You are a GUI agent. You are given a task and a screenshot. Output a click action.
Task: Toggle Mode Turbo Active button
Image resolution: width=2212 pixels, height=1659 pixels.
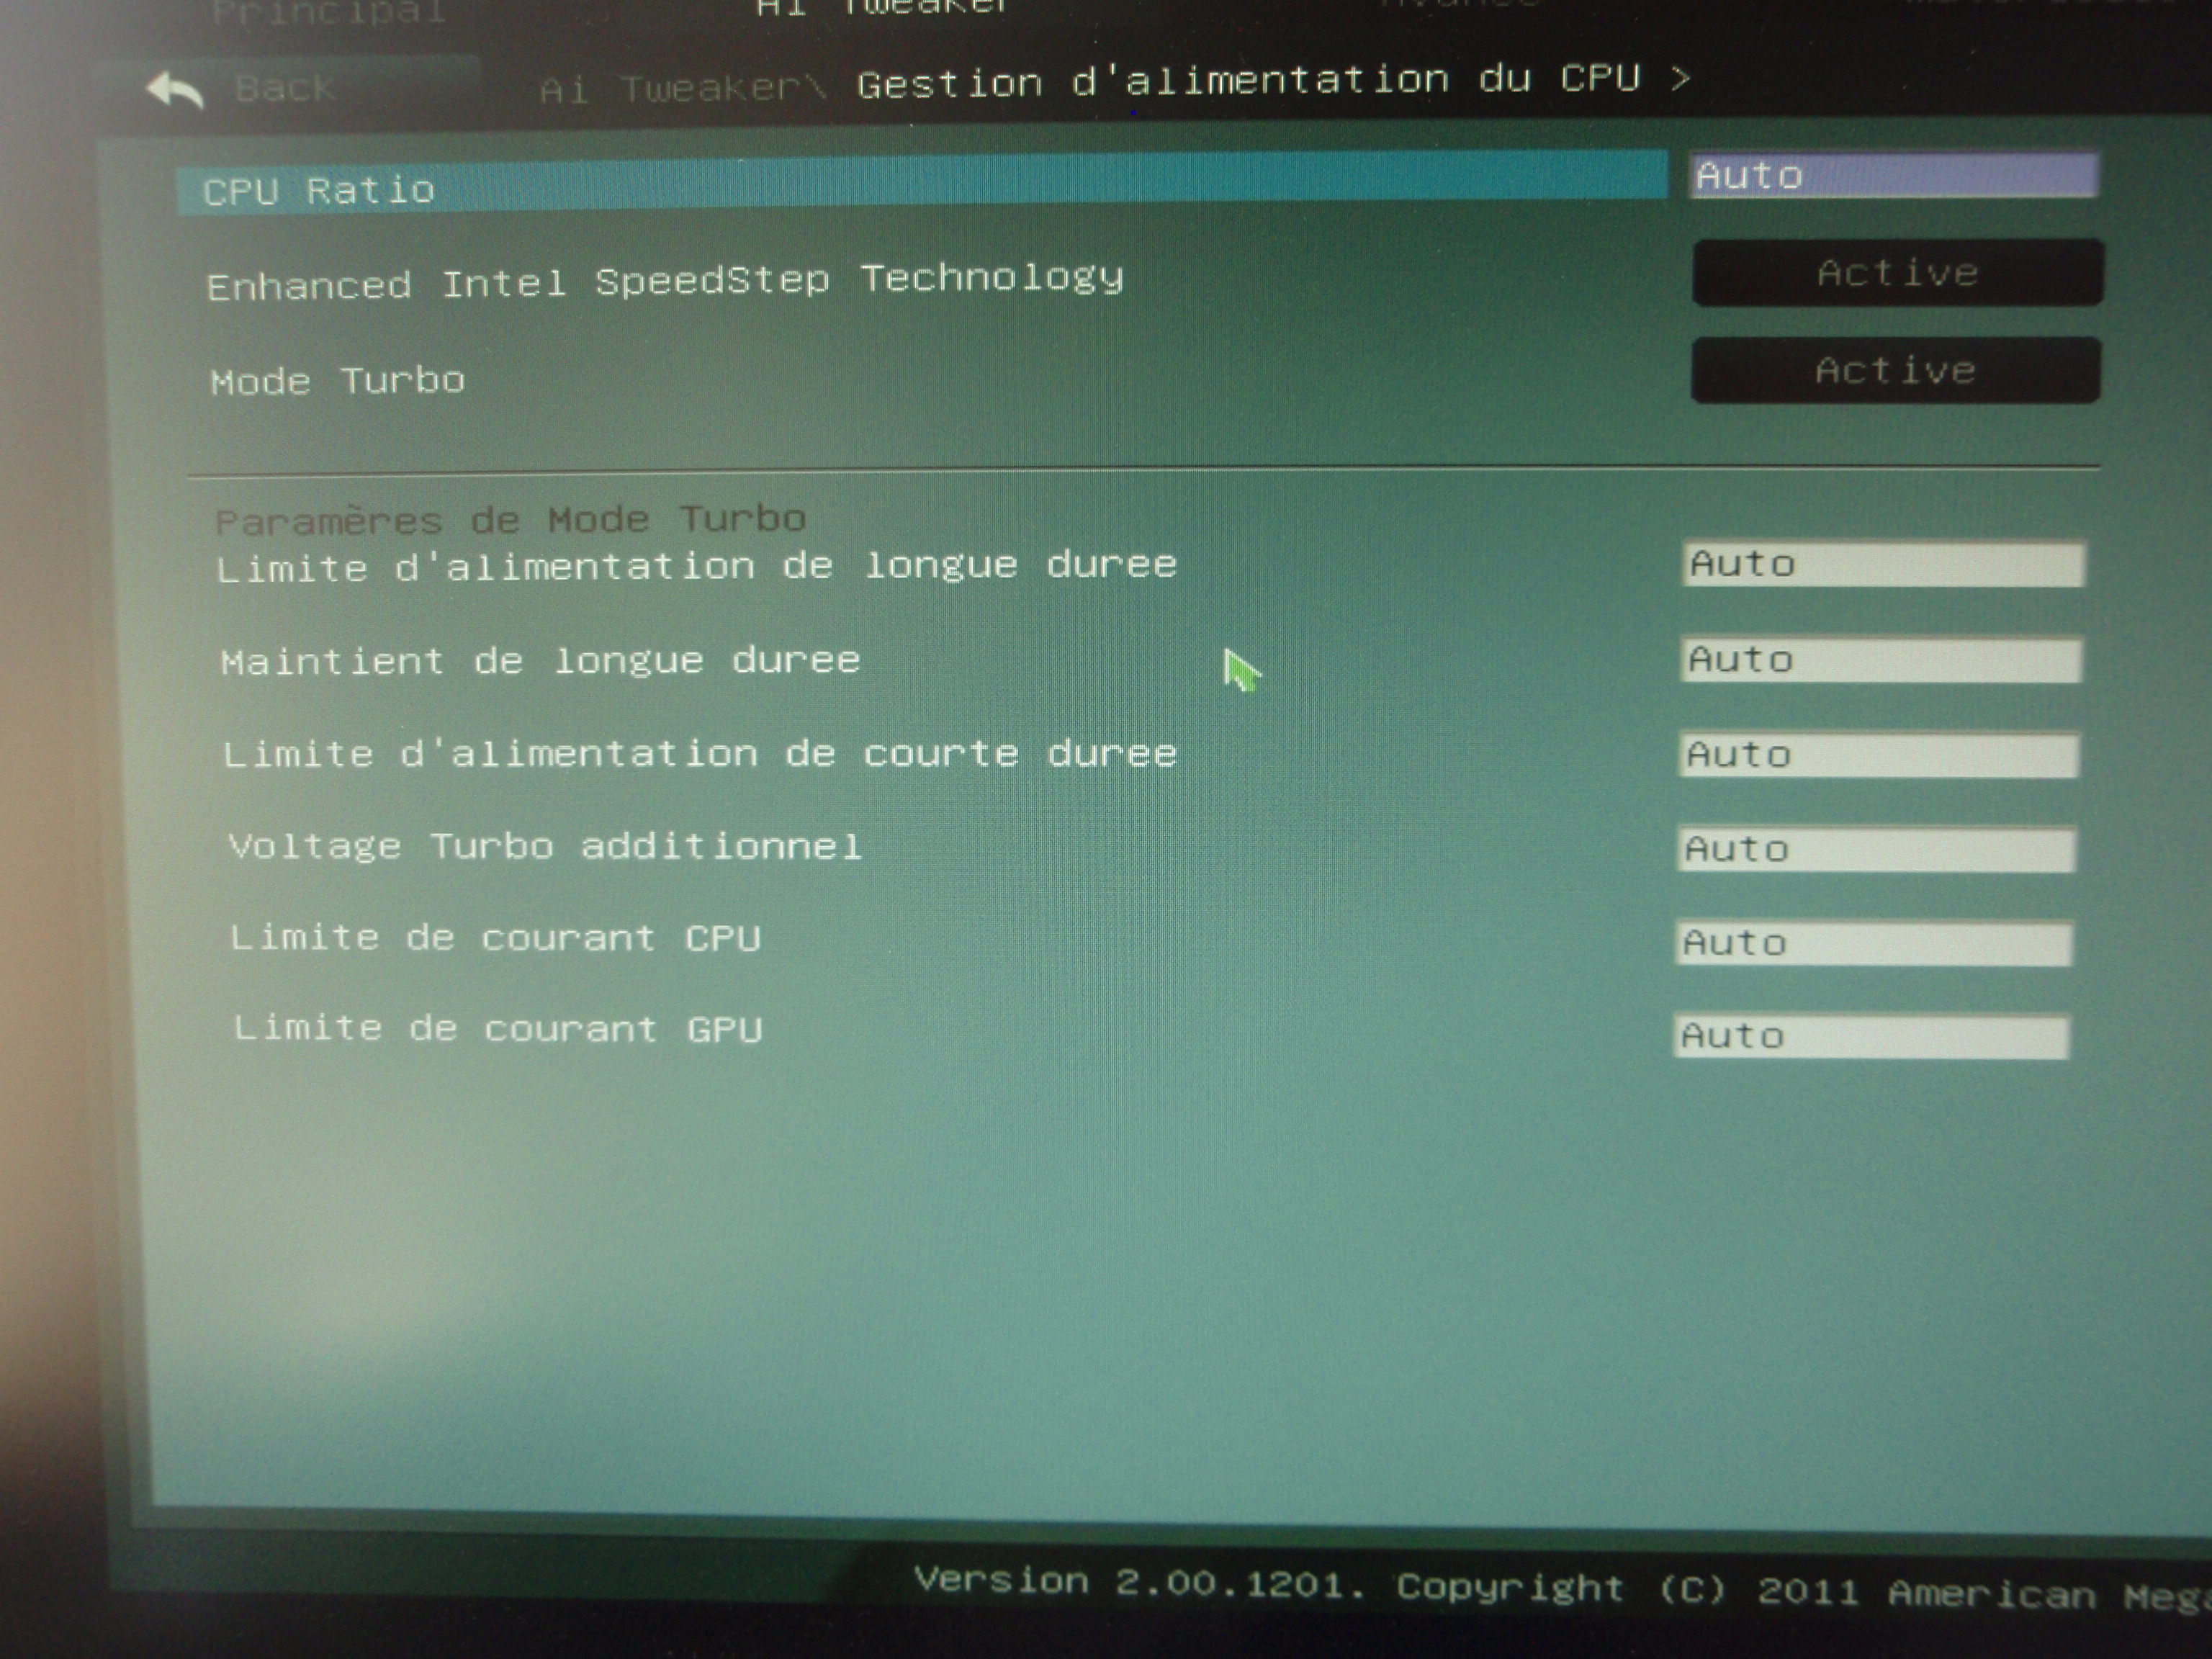coord(1895,371)
